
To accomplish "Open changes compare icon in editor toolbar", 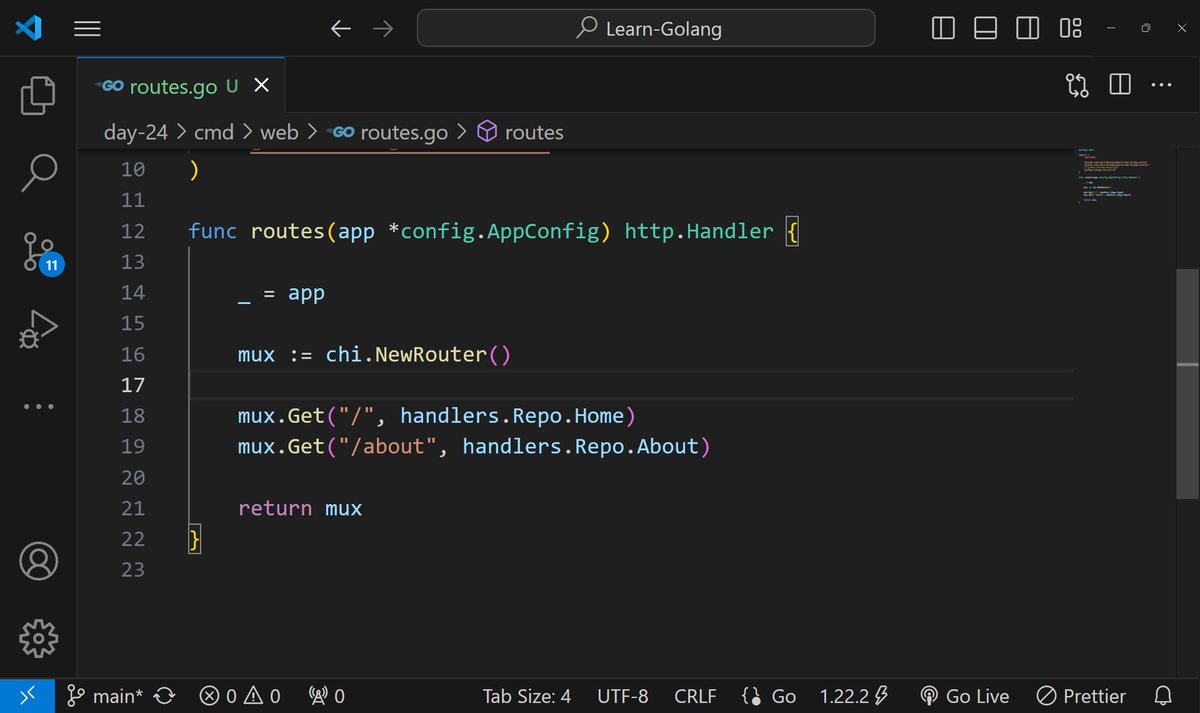I will tap(1077, 86).
